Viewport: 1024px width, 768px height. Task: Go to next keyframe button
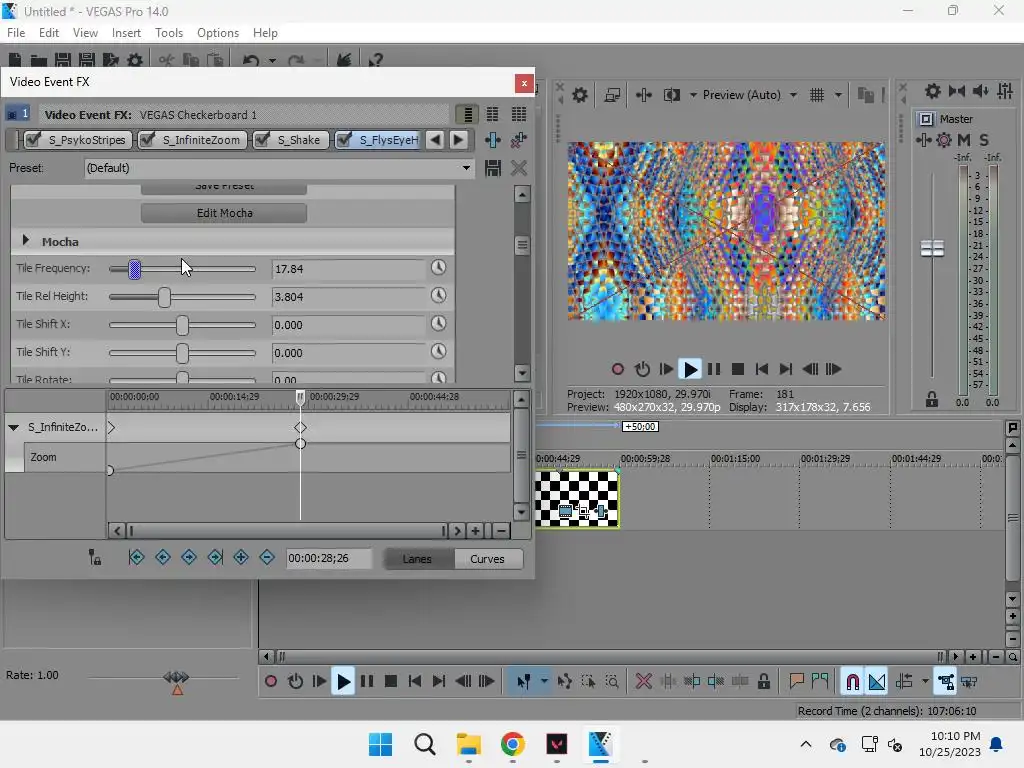tap(189, 557)
